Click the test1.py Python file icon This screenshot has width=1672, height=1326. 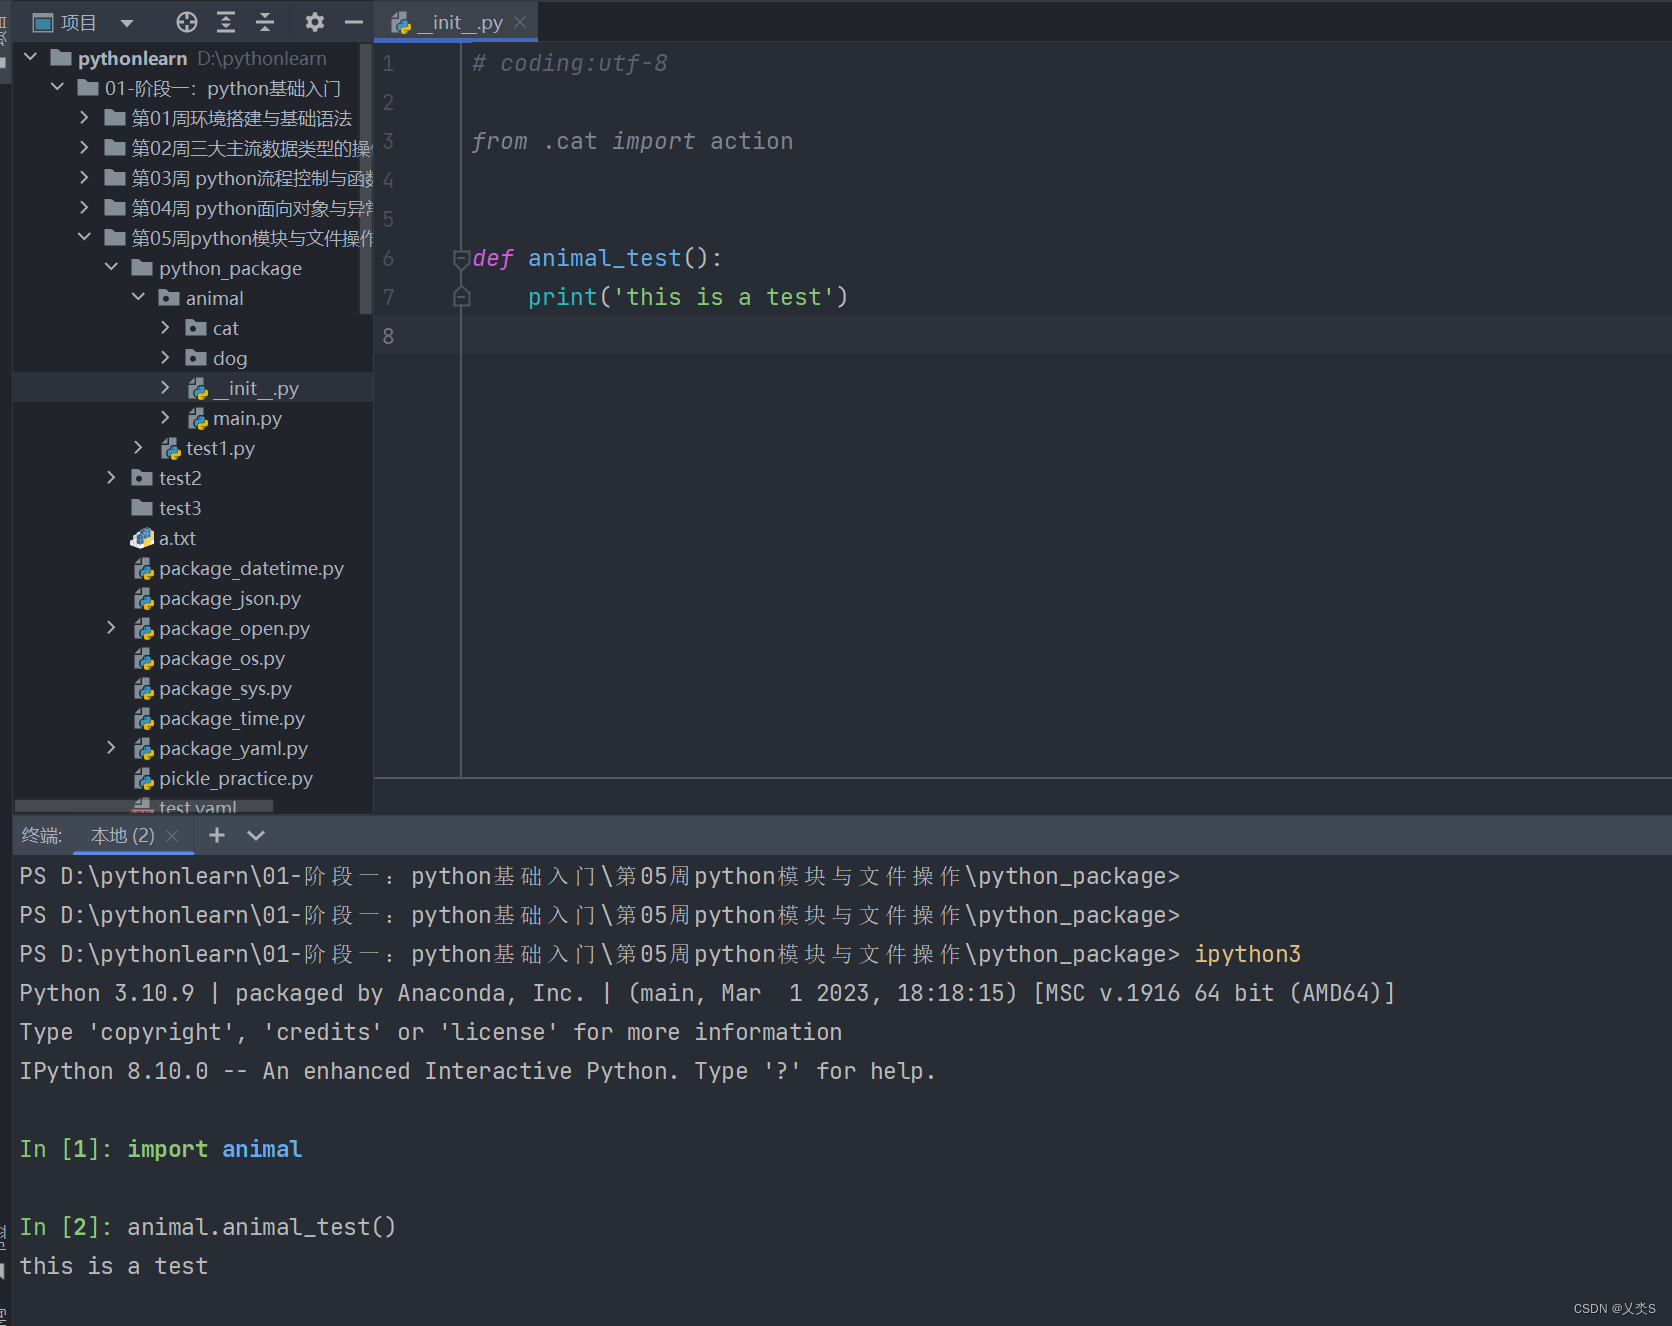point(170,448)
